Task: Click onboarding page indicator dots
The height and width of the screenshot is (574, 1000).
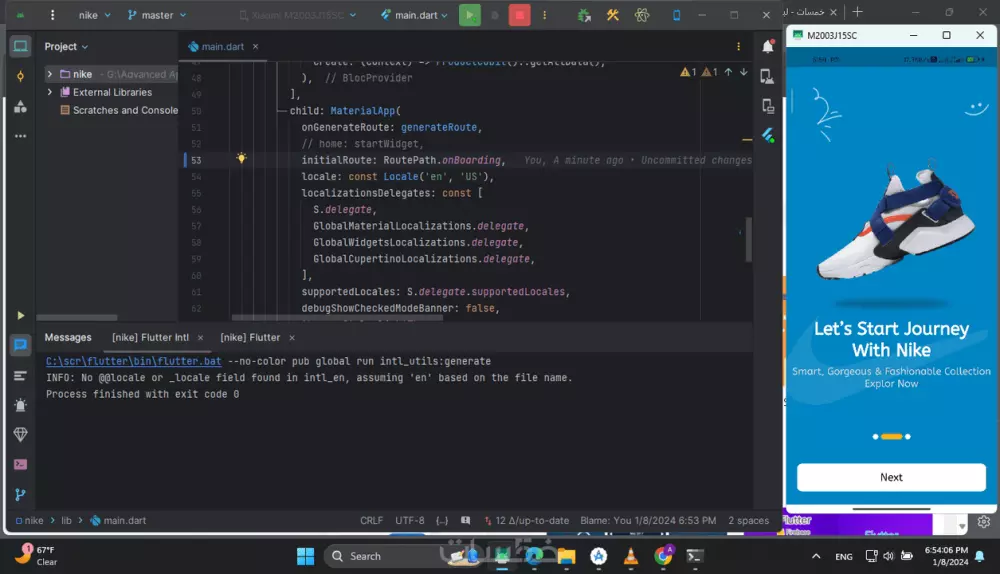Action: (x=891, y=436)
